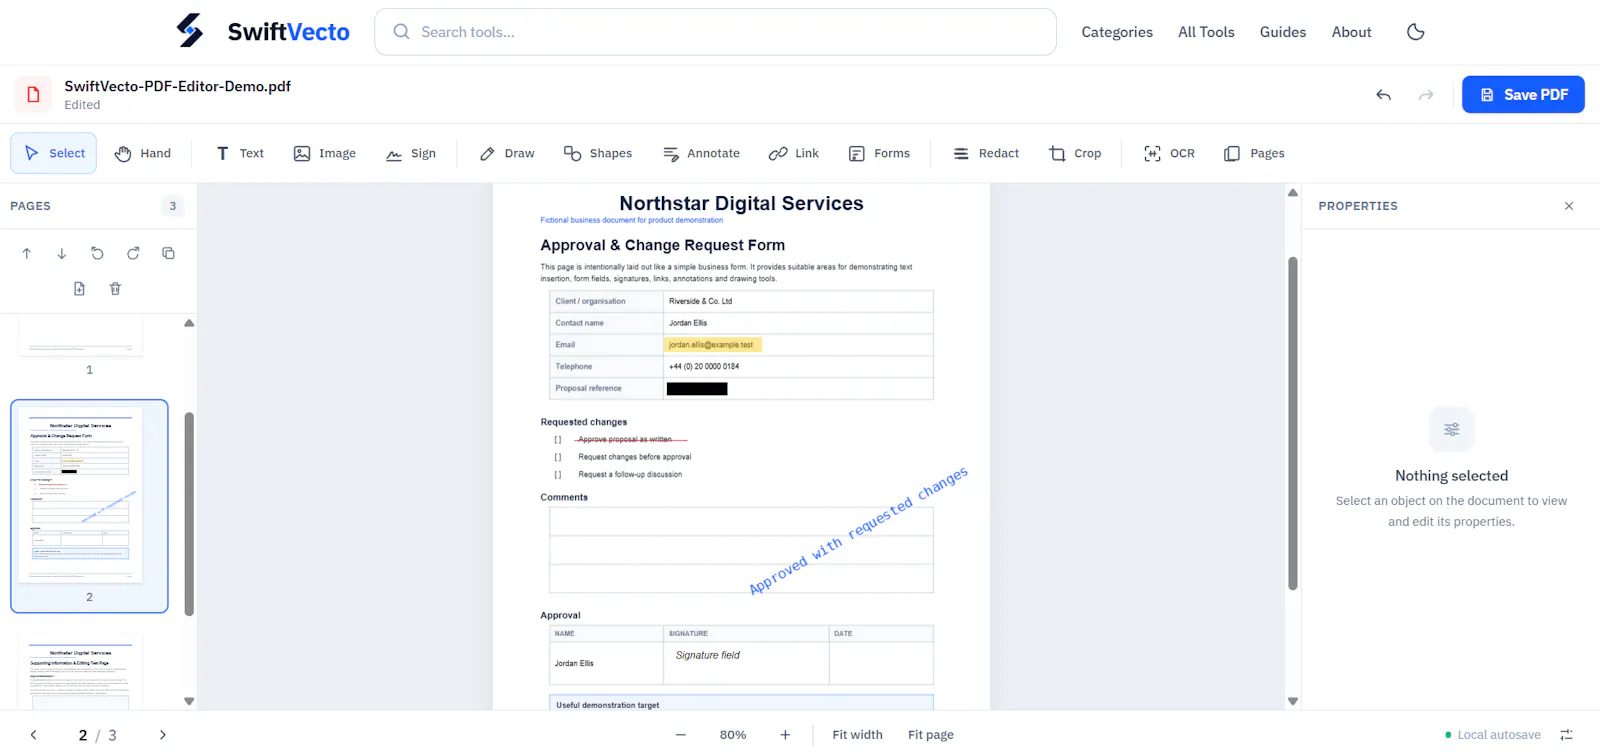Rotate page clockwise

pyautogui.click(x=133, y=254)
